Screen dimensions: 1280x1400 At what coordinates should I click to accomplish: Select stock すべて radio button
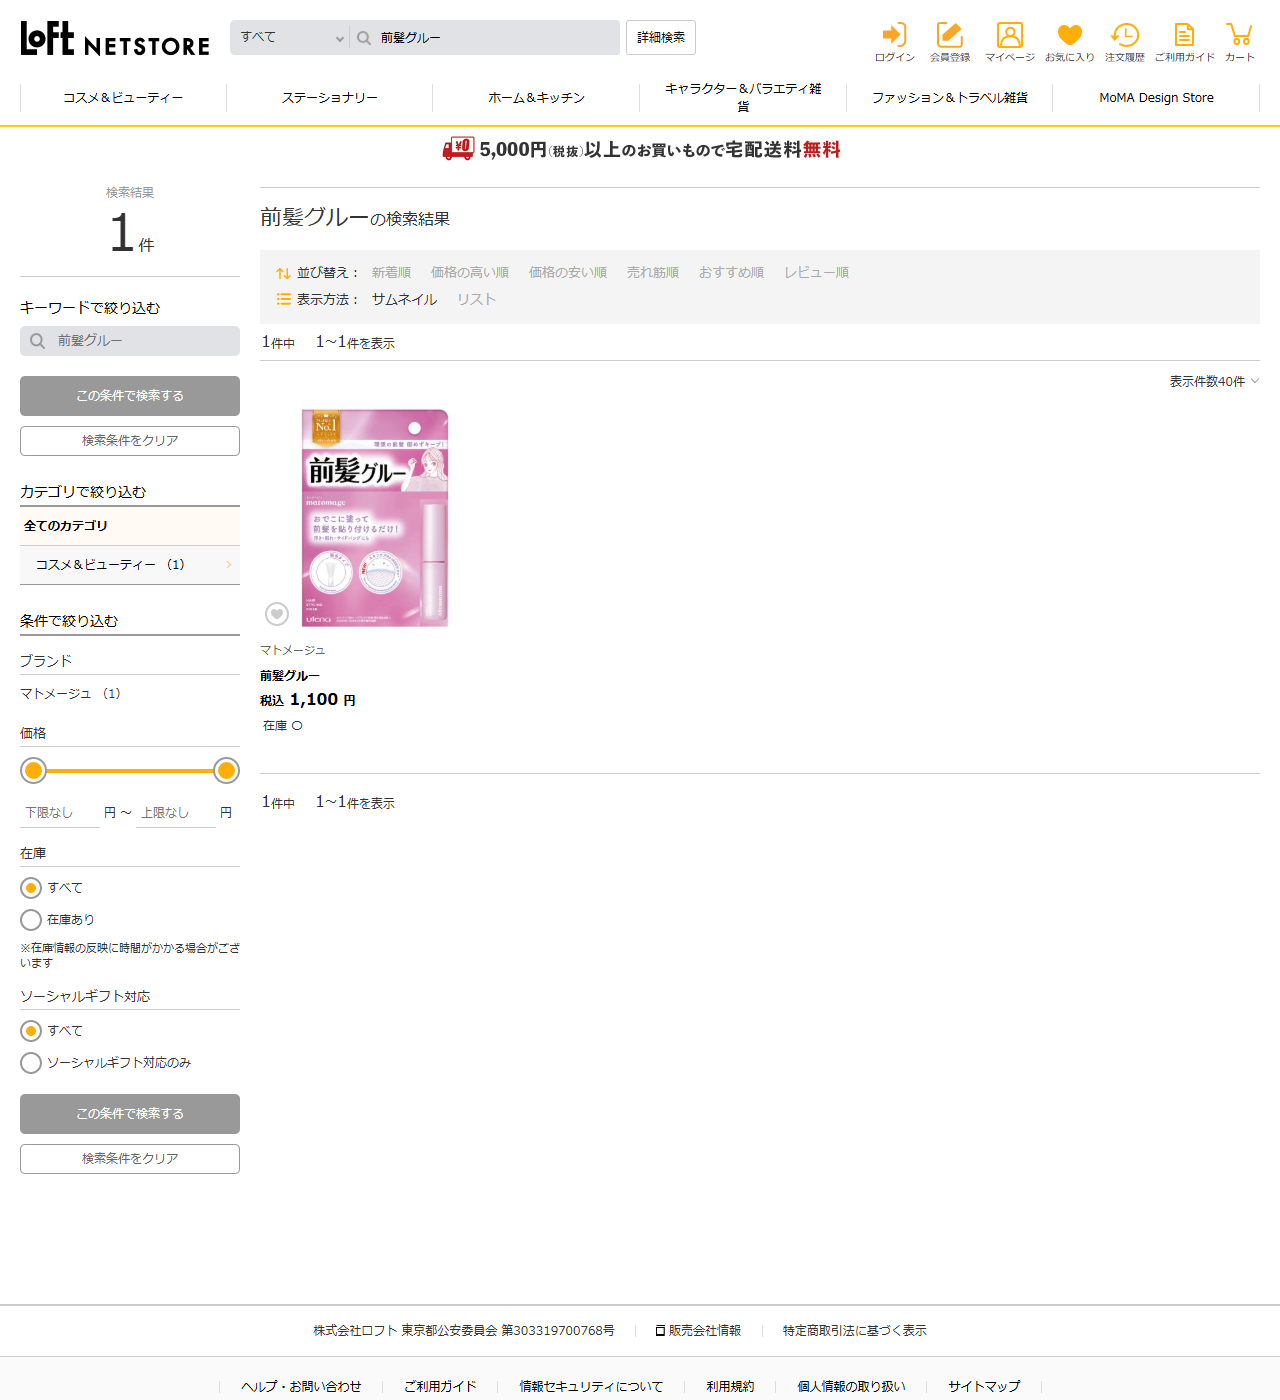point(31,888)
